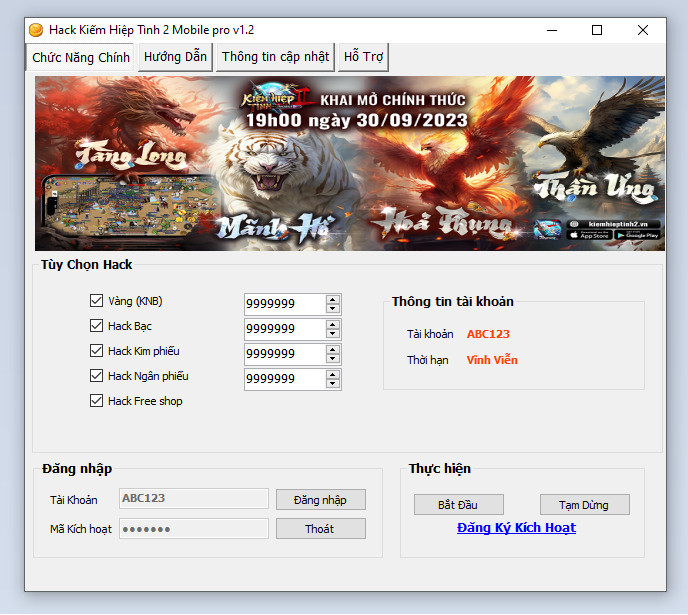
Task: Click the Mã Kích hoạt password field
Action: click(x=194, y=529)
